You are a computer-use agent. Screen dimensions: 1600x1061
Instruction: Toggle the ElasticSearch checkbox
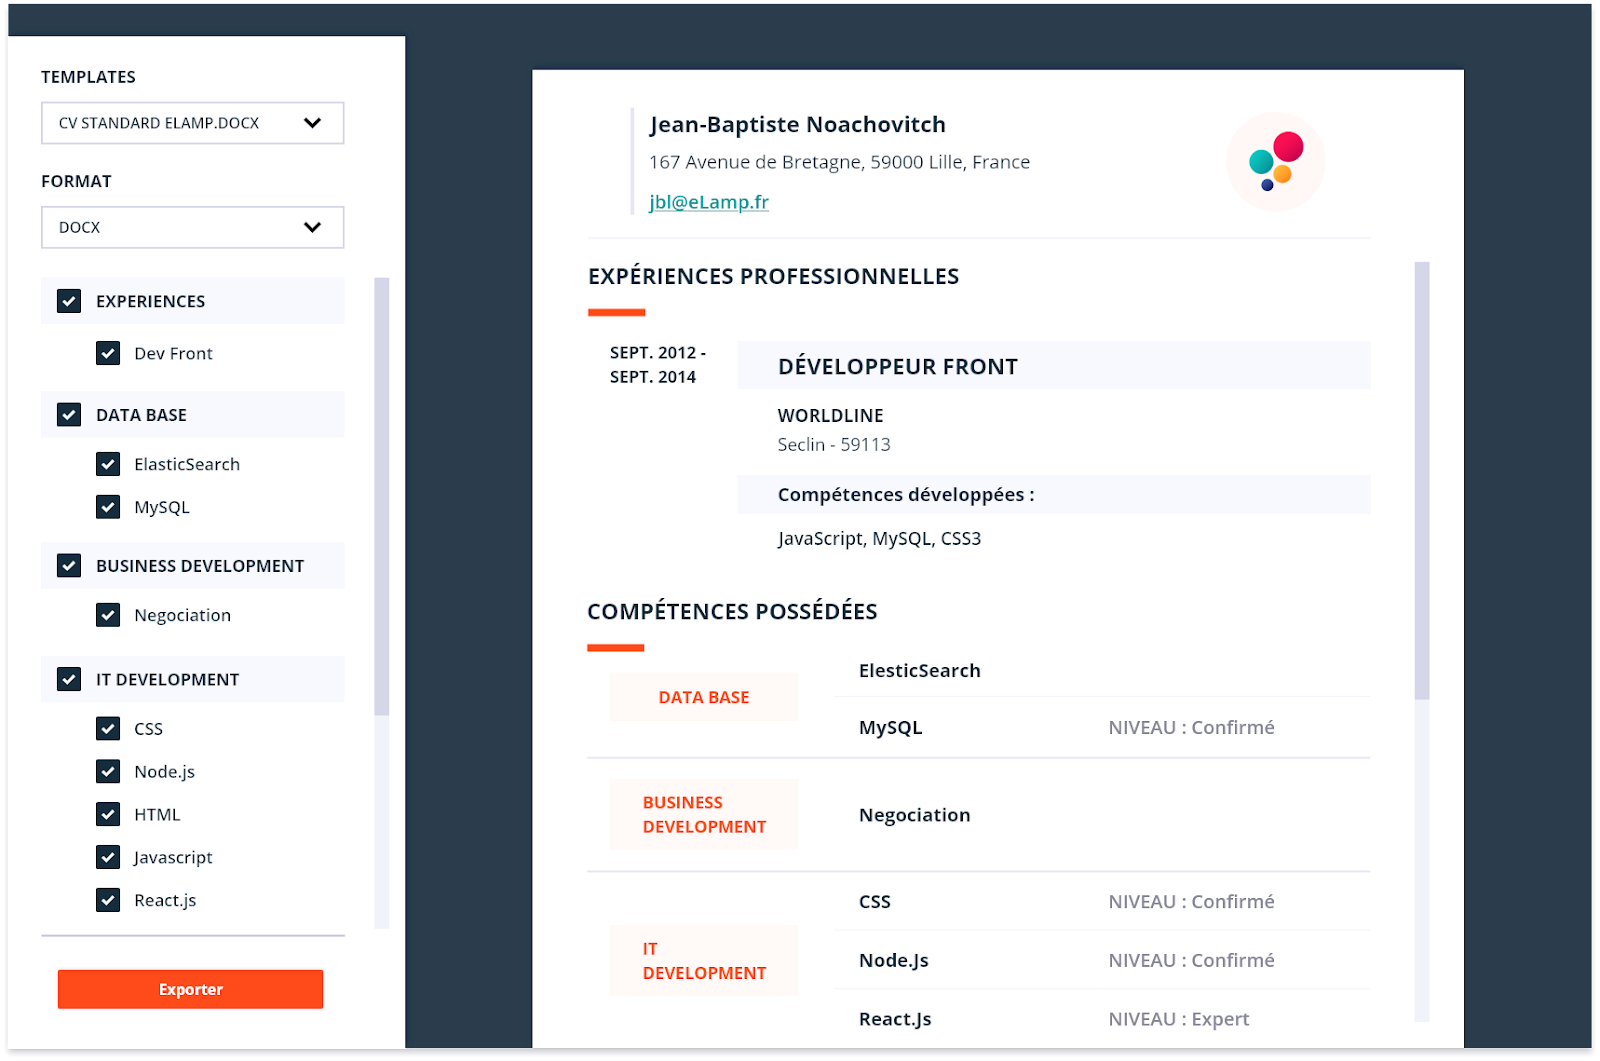pos(108,464)
